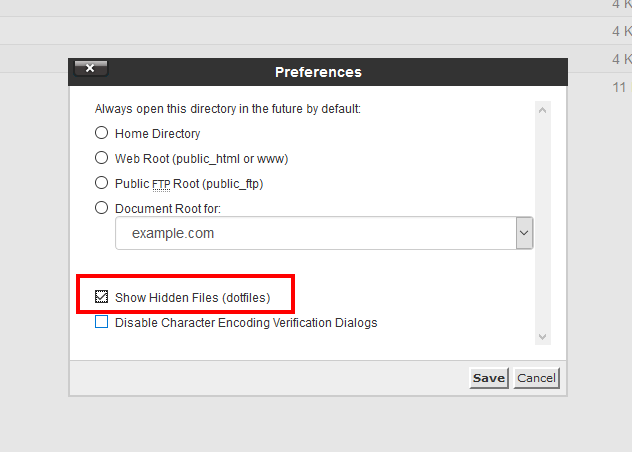Image resolution: width=632 pixels, height=452 pixels.
Task: Click the 'Web Root (public_html or www)' label
Action: pyautogui.click(x=202, y=158)
